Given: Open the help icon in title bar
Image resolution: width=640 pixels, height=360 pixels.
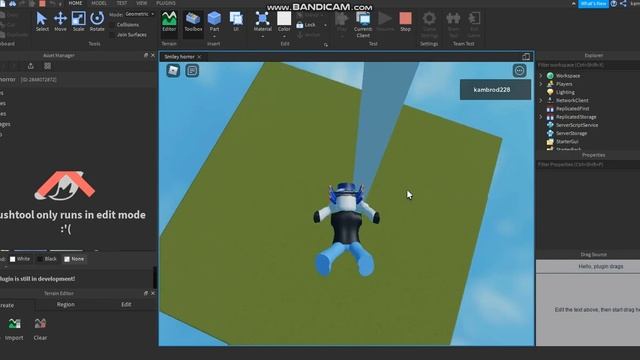Looking at the screenshot, I should click(x=614, y=3).
